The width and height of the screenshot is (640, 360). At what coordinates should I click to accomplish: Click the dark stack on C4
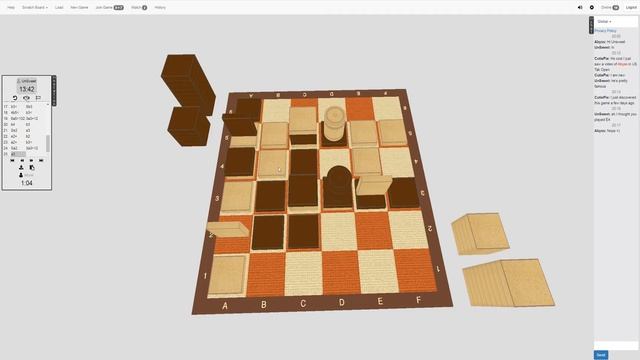[303, 163]
